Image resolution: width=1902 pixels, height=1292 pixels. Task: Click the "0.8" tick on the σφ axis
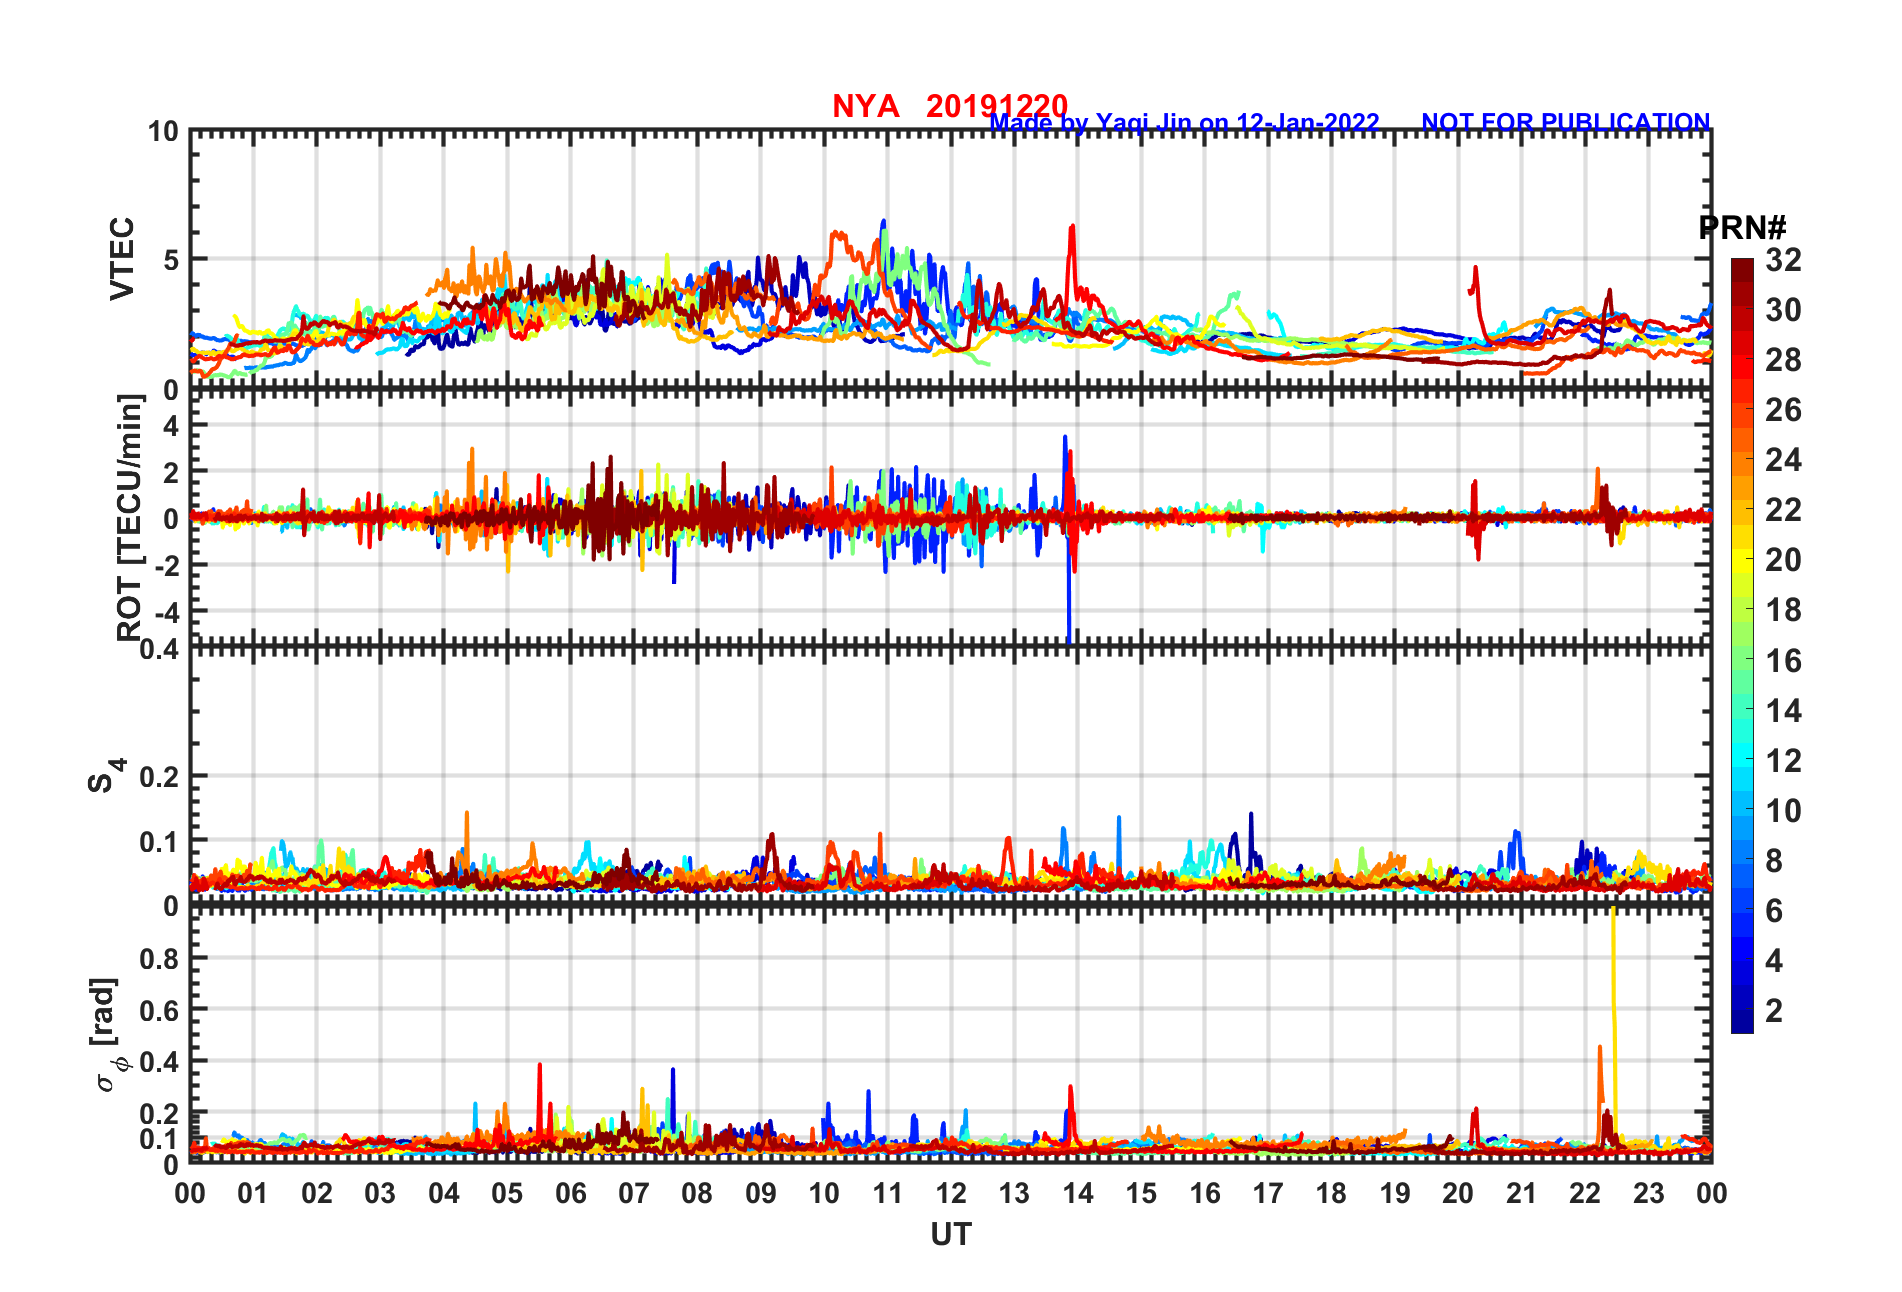(160, 958)
